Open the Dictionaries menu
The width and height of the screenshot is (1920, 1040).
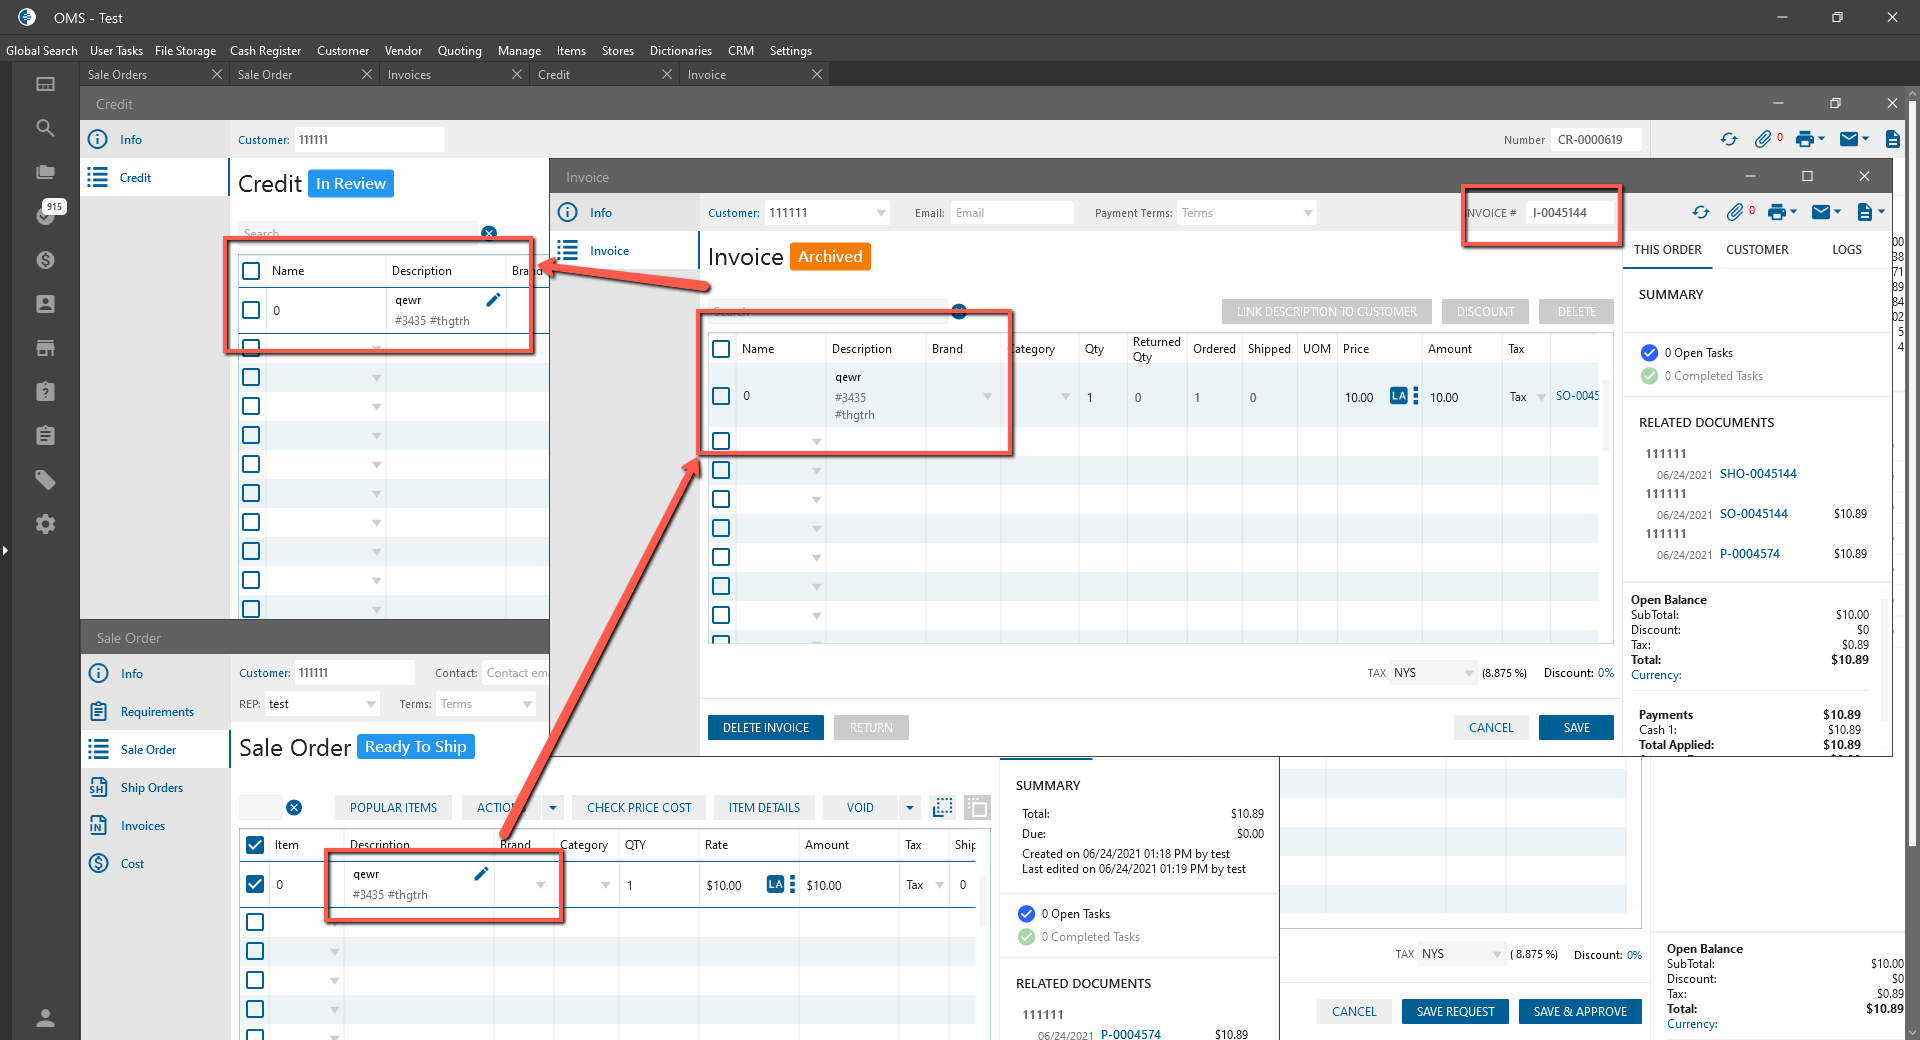click(680, 51)
